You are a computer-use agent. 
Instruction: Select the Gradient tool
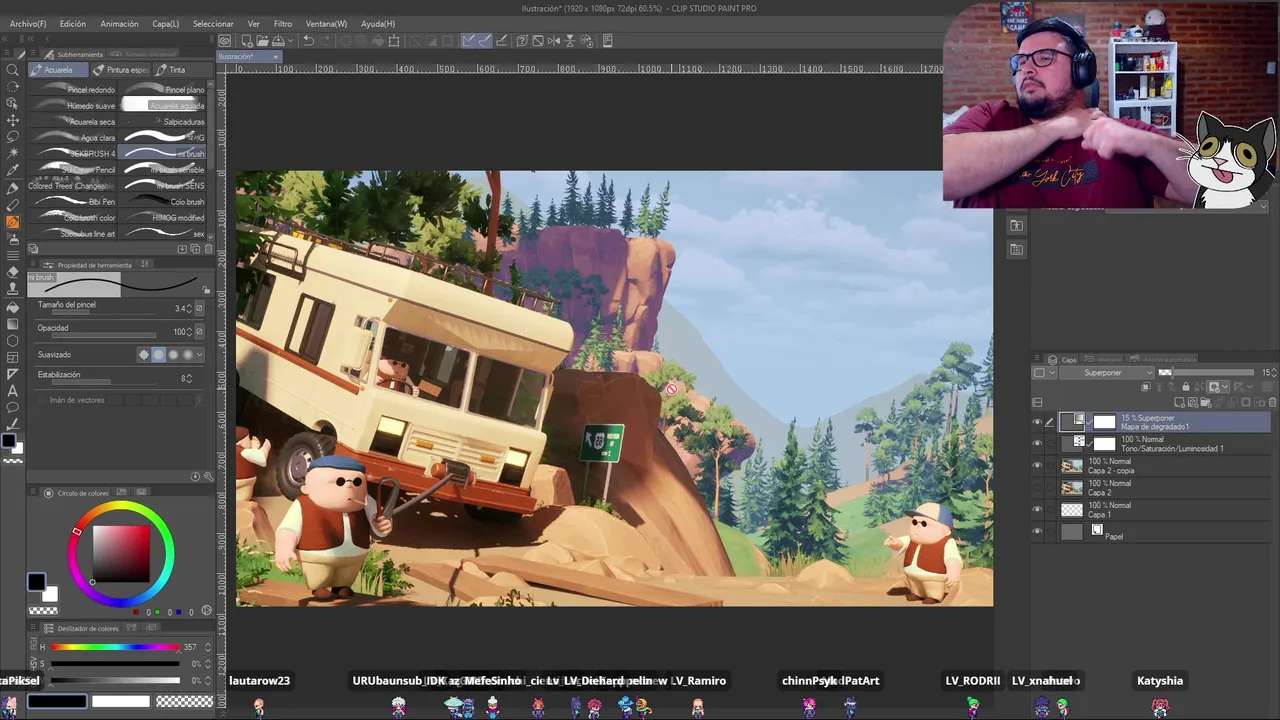tap(12, 324)
